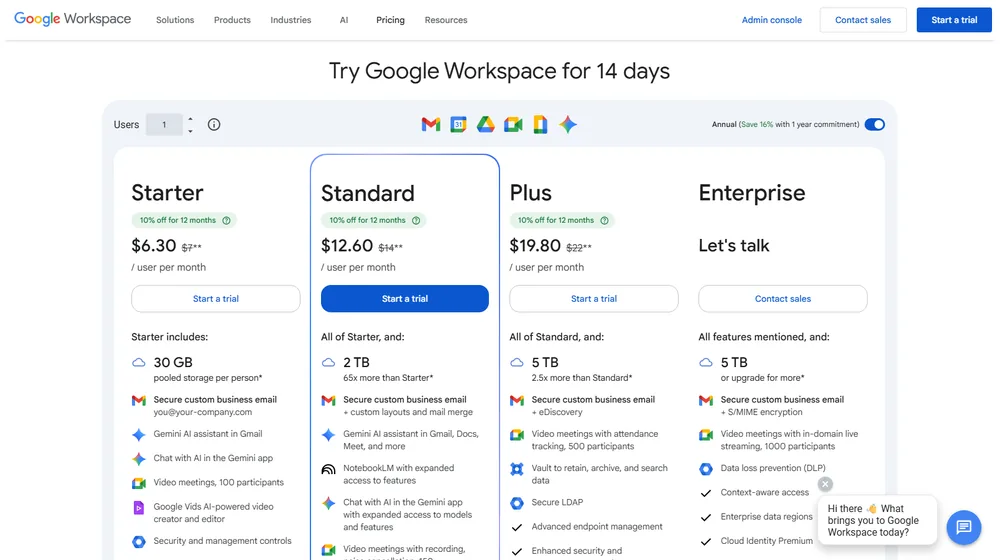
Task: Click the Google Meet icon in the apps row
Action: point(513,124)
